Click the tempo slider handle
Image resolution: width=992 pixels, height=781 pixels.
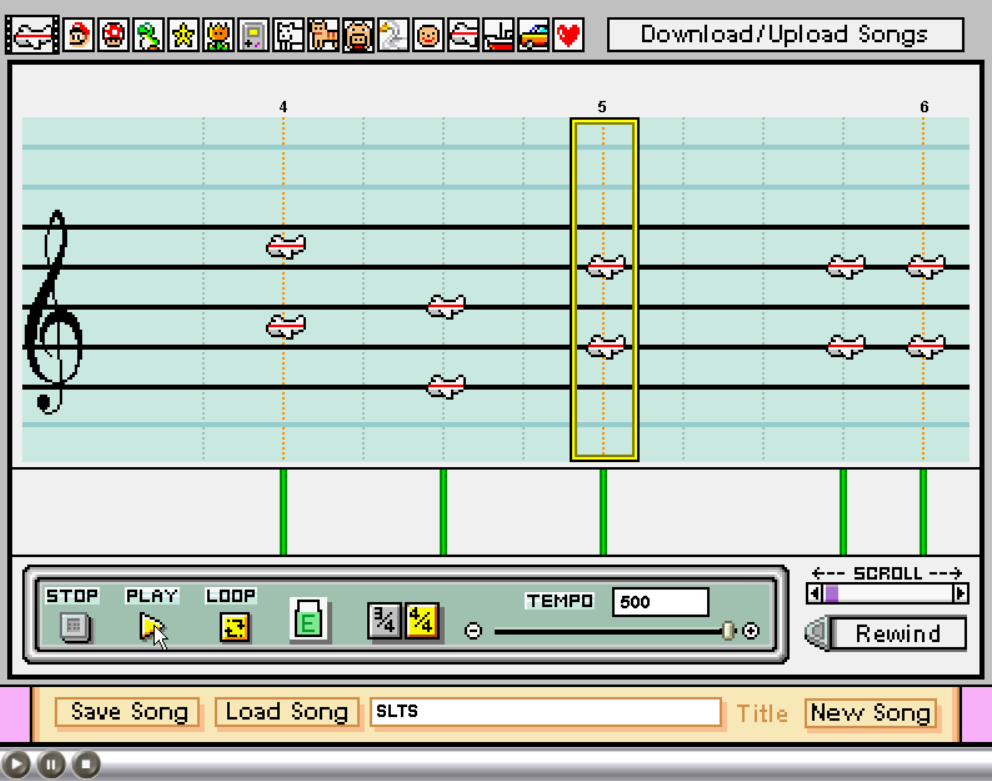click(x=728, y=630)
